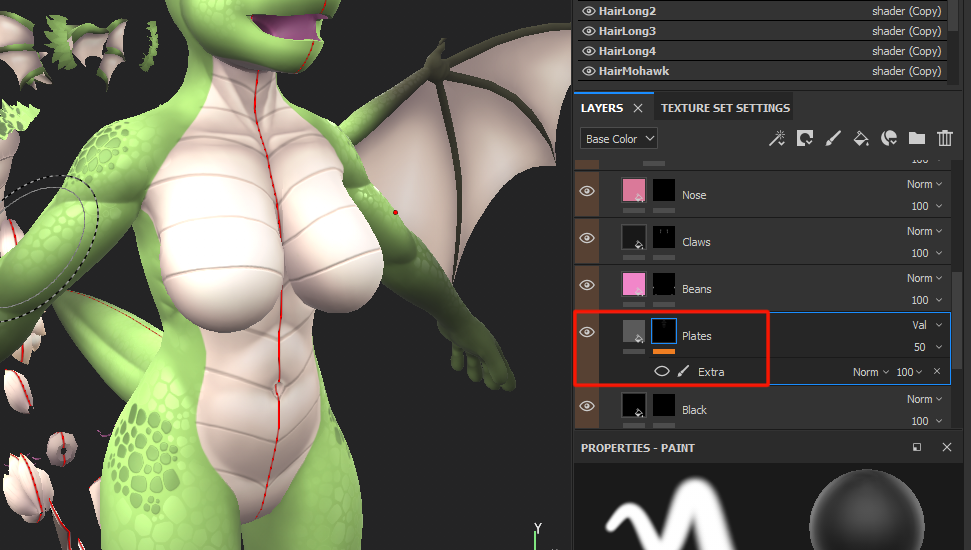The height and width of the screenshot is (550, 971).
Task: Select the Nose layer mask thumbnail
Action: [x=664, y=190]
